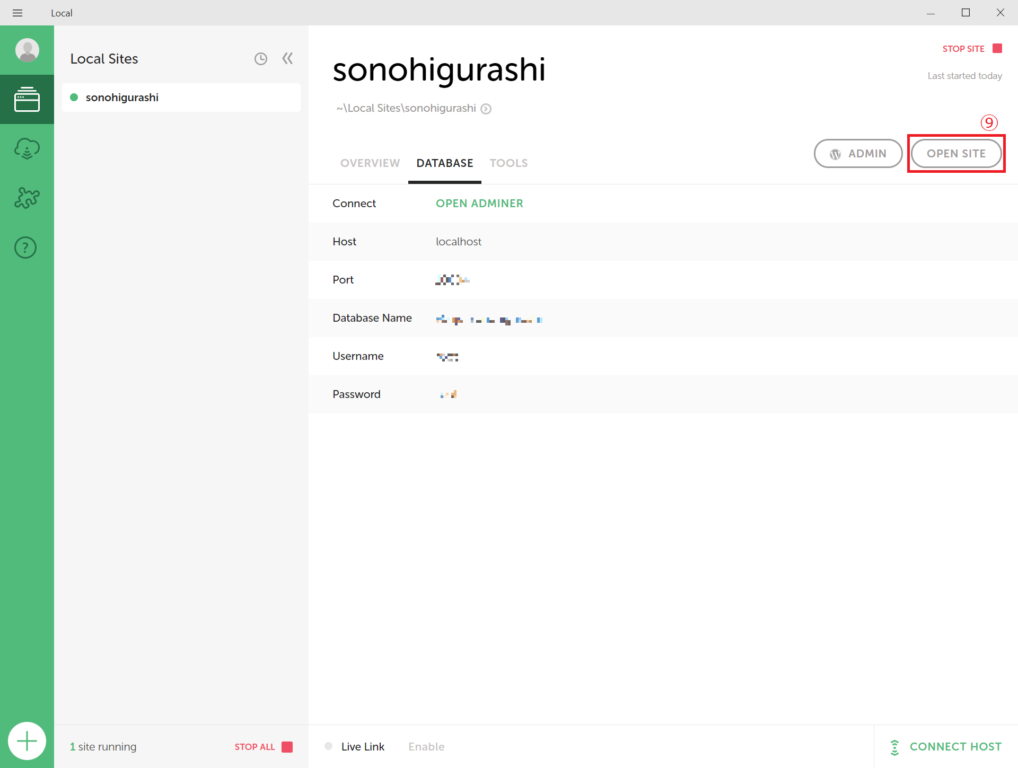Click the STOP SITE text
Screen dimensions: 1018x768
point(963,49)
